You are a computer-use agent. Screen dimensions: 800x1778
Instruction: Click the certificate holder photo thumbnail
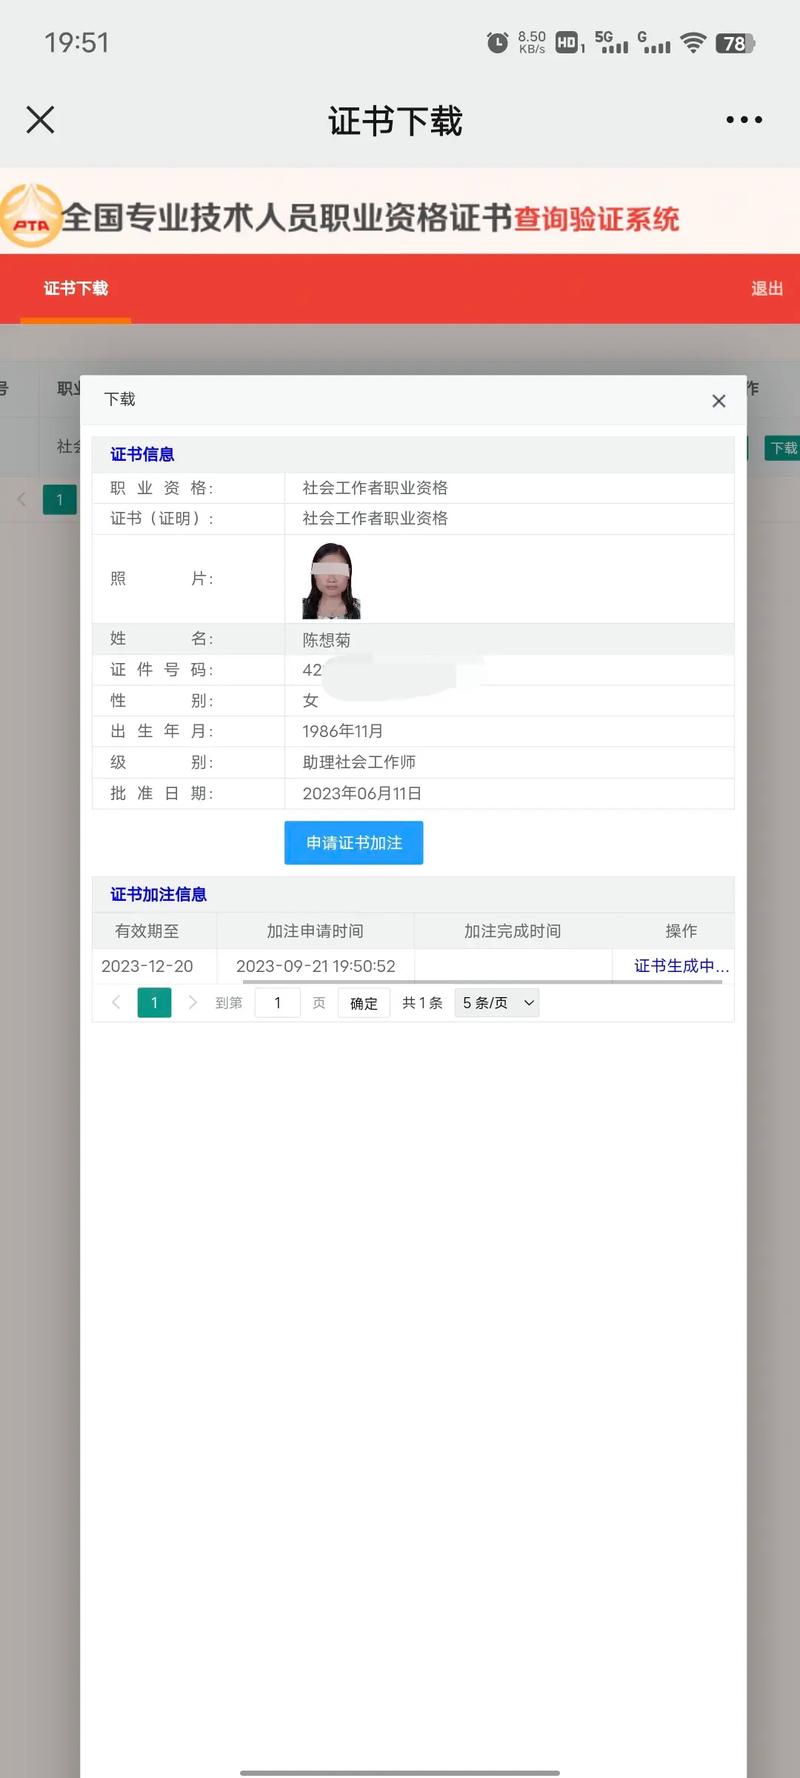[x=331, y=581]
